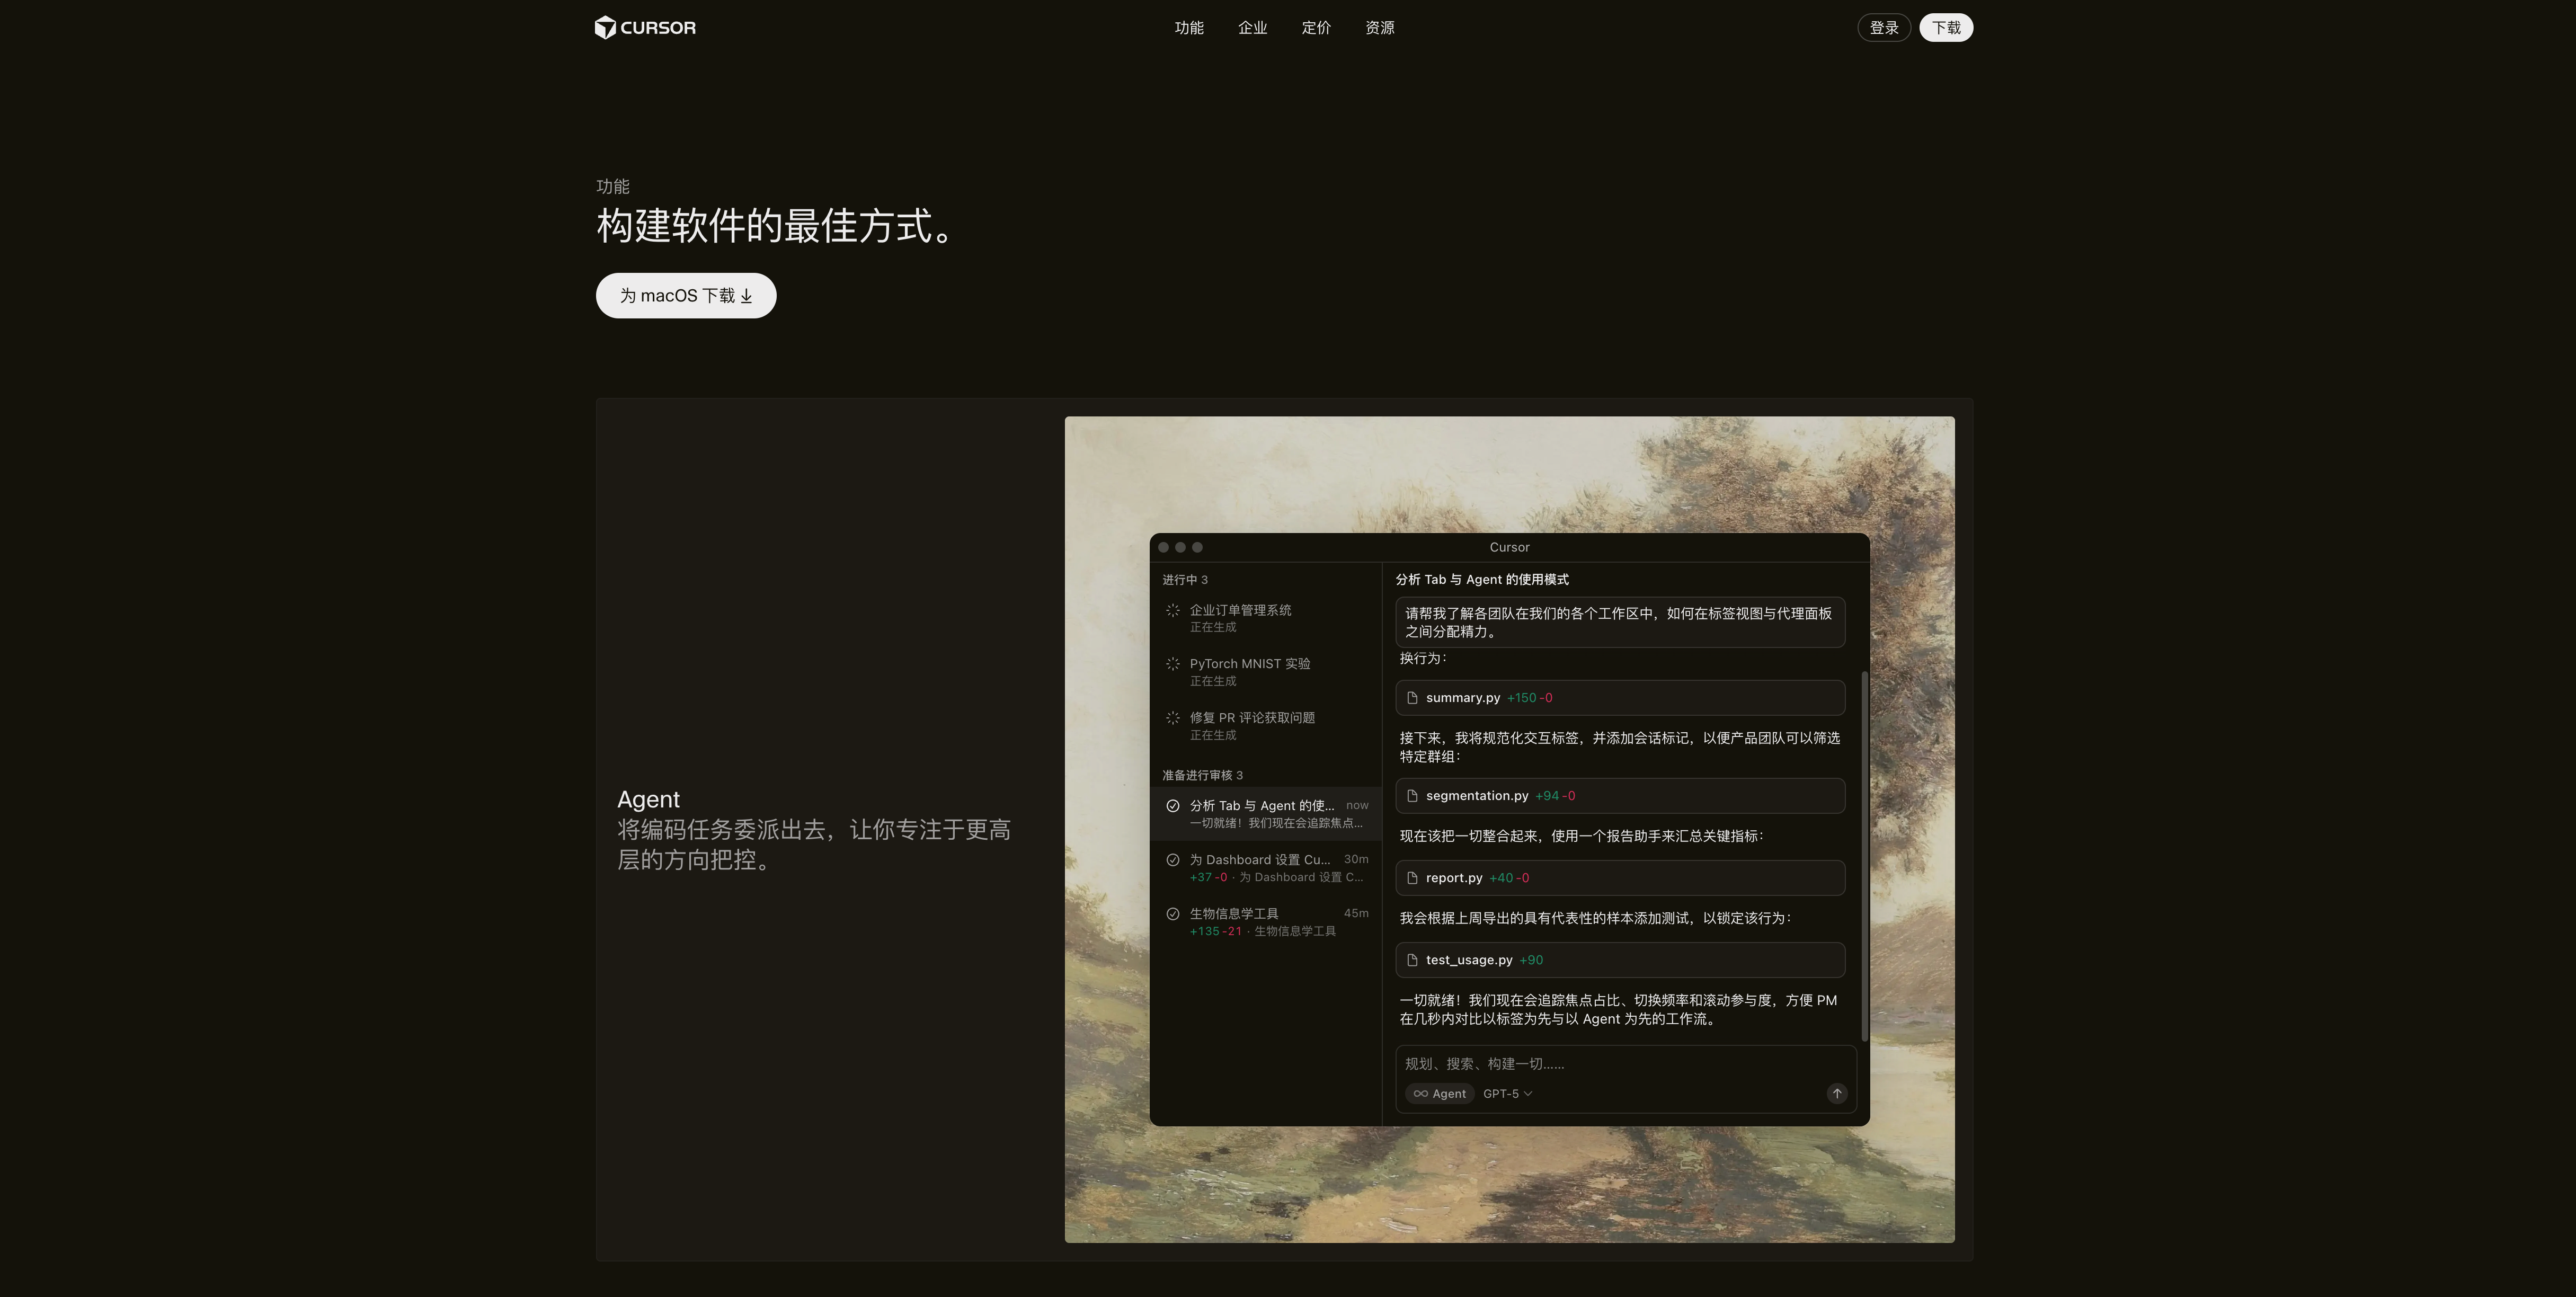Open the 资源 navigation menu
The height and width of the screenshot is (1297, 2576).
click(x=1379, y=28)
